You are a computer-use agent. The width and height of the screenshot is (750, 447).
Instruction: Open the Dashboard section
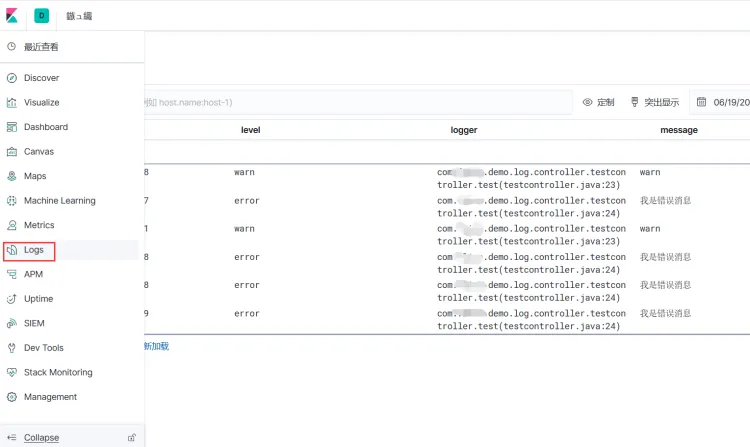(x=46, y=127)
